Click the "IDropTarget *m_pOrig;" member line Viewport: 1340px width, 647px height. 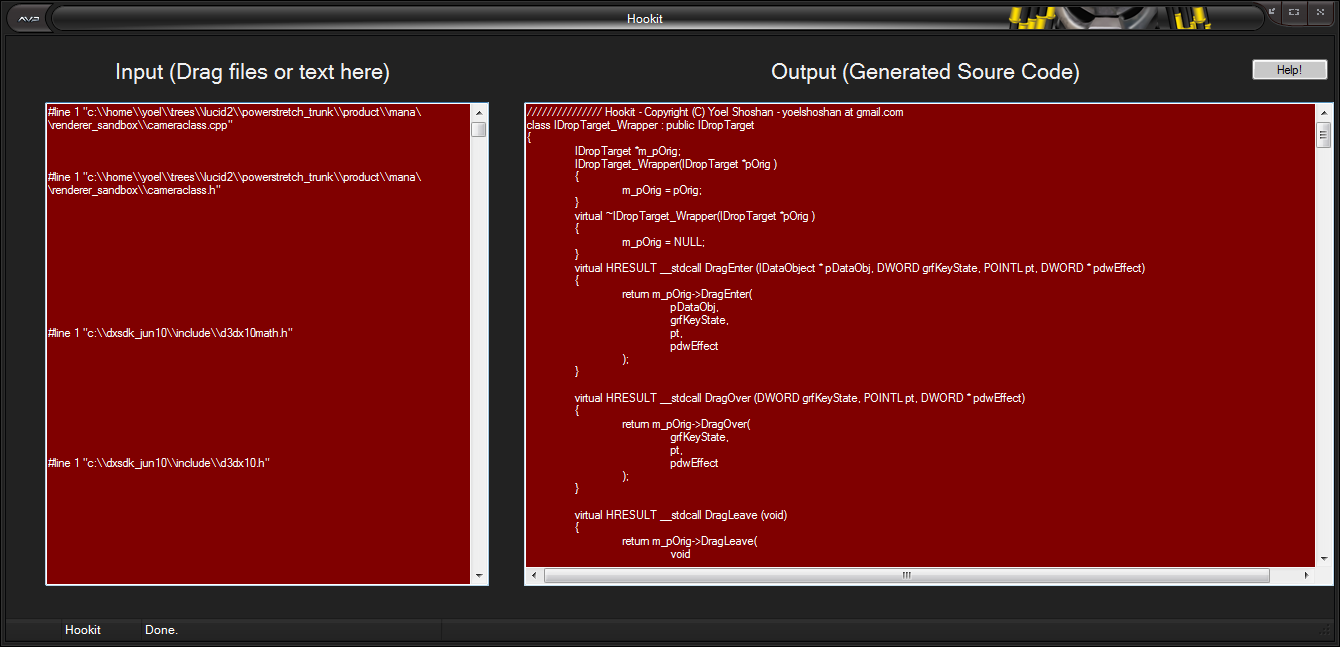pyautogui.click(x=627, y=151)
